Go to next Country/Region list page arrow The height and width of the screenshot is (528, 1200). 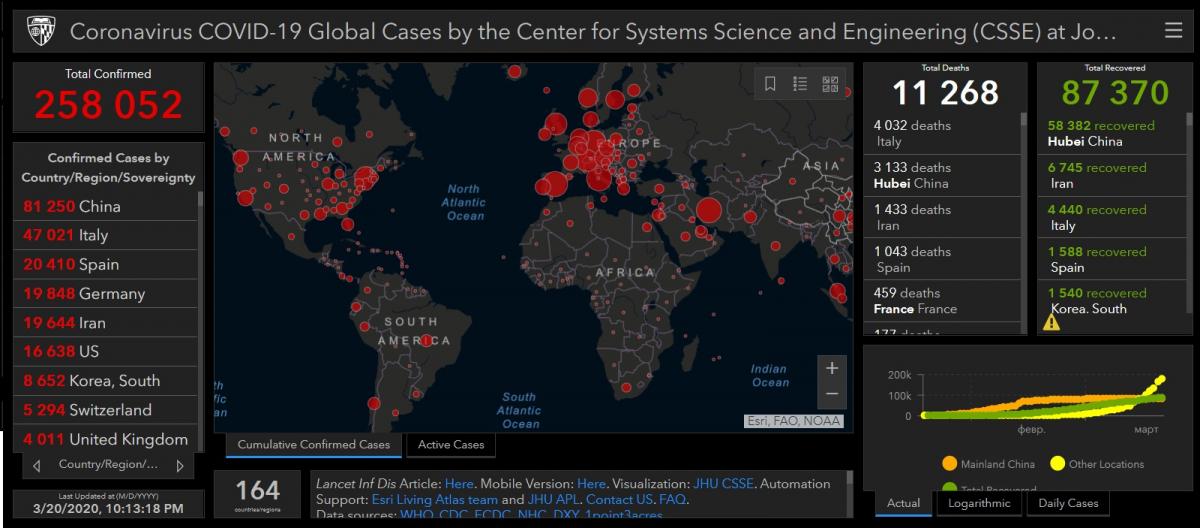click(x=180, y=465)
